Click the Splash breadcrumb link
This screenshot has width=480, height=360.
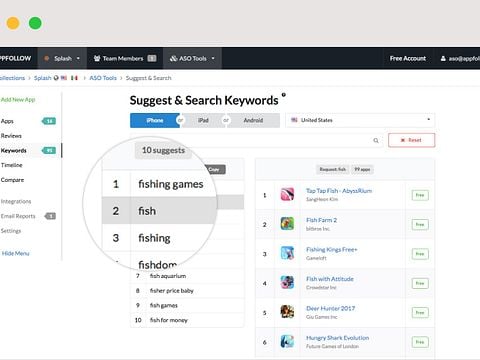[x=42, y=78]
